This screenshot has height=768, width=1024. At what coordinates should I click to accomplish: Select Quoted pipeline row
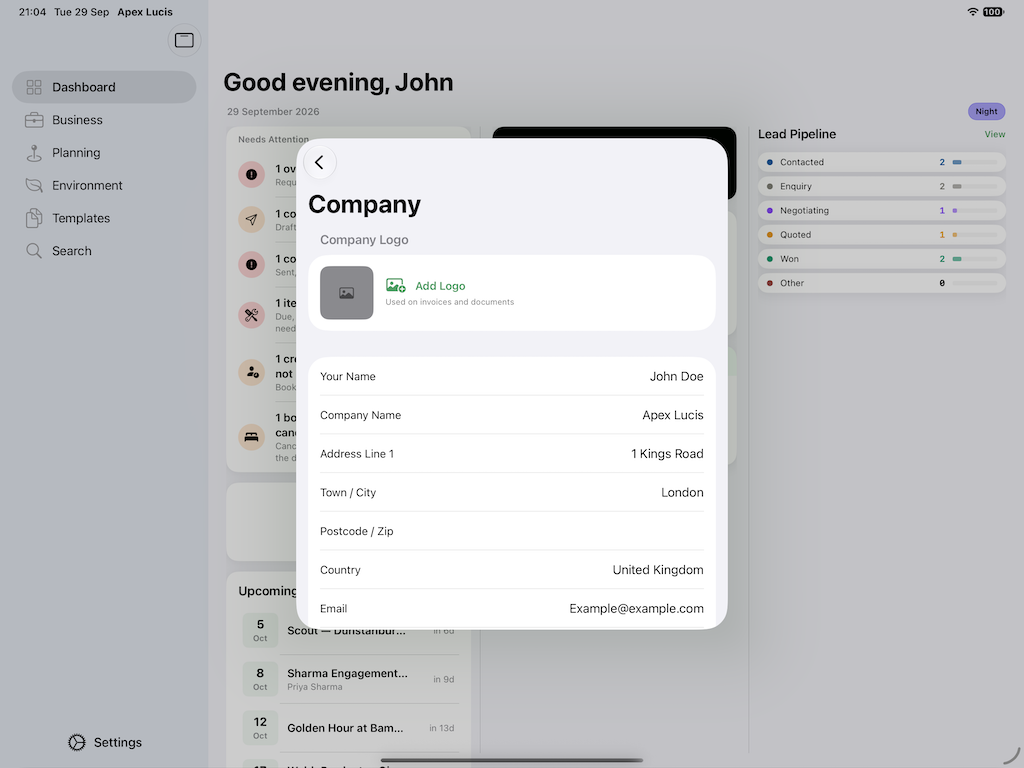[882, 234]
